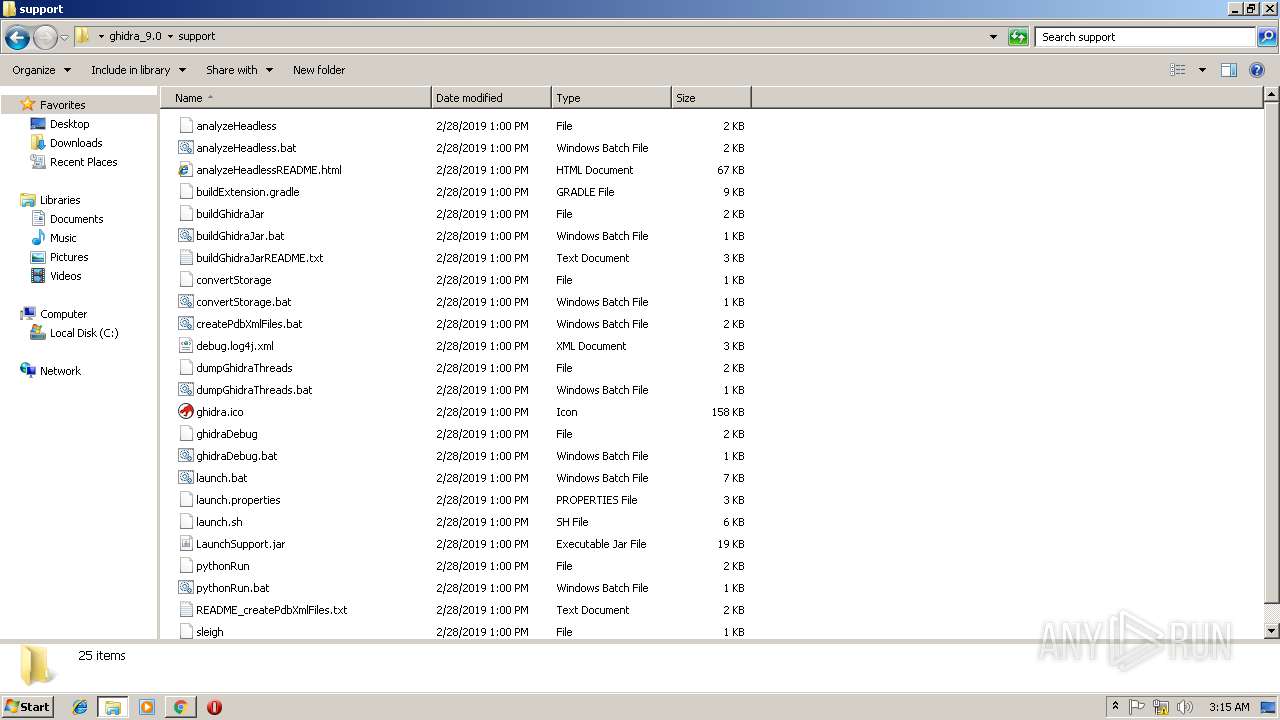Click the scroll down arrow of file list
This screenshot has height=720, width=1280.
1272,631
